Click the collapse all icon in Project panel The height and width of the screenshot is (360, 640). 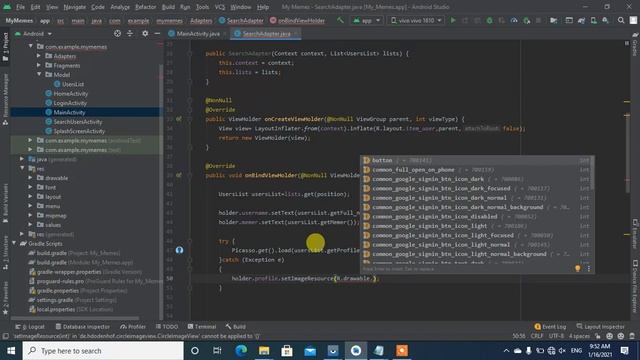point(130,33)
